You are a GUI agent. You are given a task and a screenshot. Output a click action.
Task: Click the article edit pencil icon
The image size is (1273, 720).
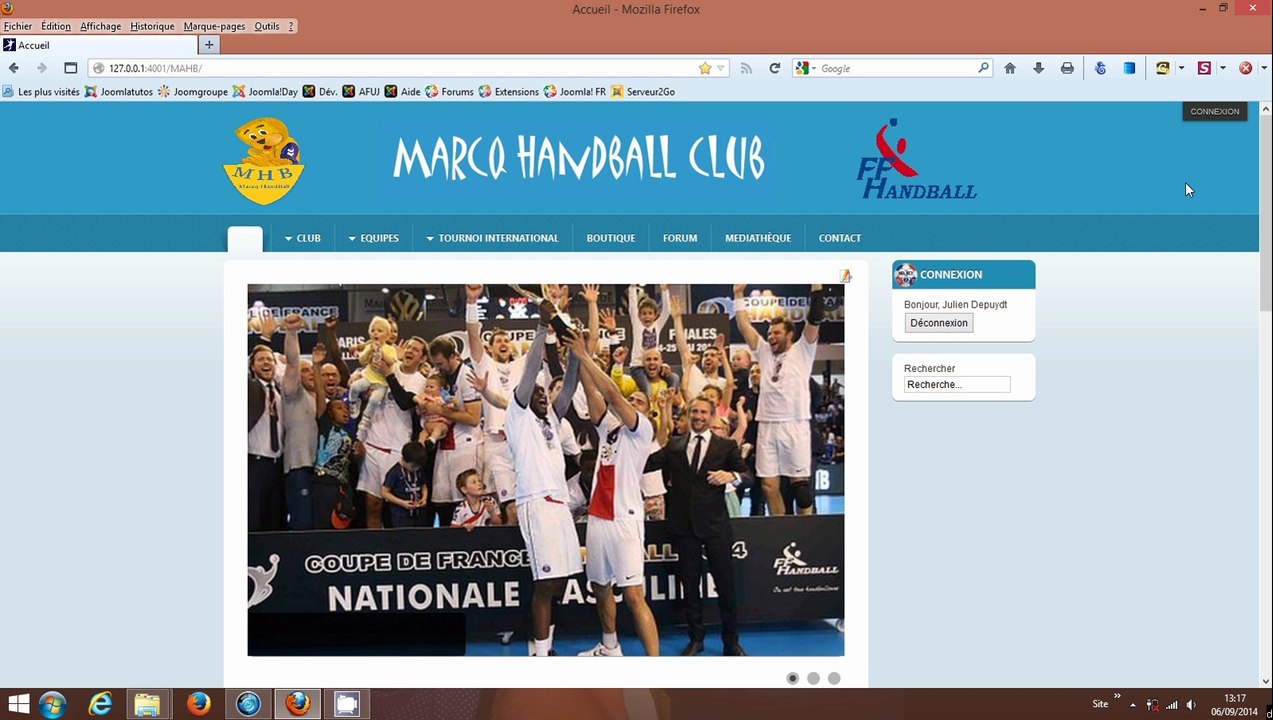coord(845,275)
